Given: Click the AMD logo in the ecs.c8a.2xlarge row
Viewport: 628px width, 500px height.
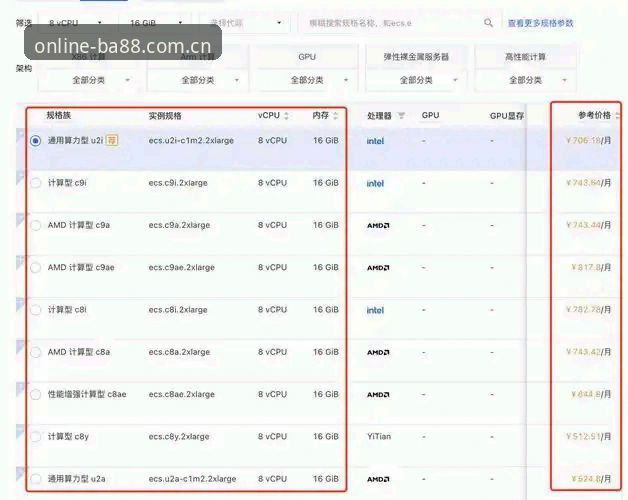Looking at the screenshot, I should (378, 353).
